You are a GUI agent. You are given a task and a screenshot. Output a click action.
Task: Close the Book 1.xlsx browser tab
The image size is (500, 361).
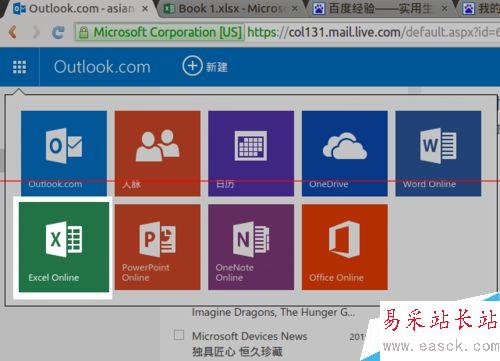[x=295, y=9]
